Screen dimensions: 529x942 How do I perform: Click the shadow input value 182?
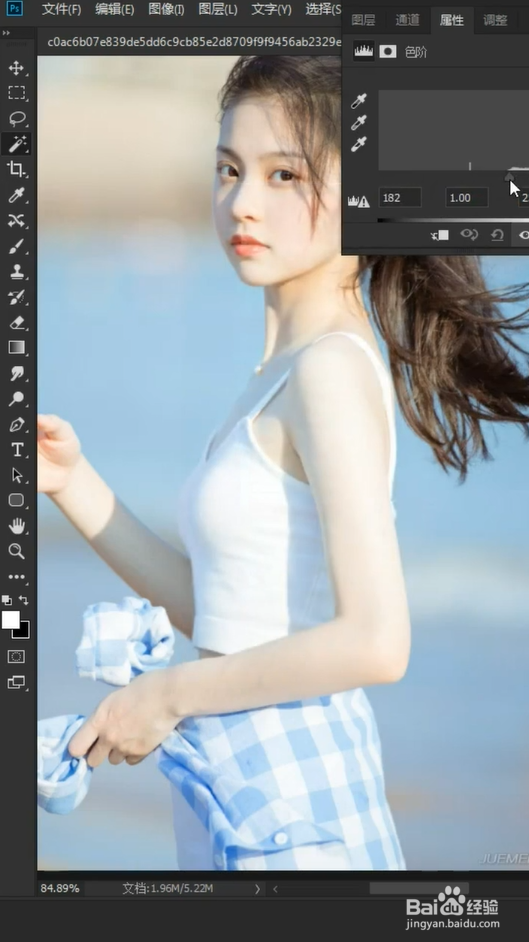(400, 198)
